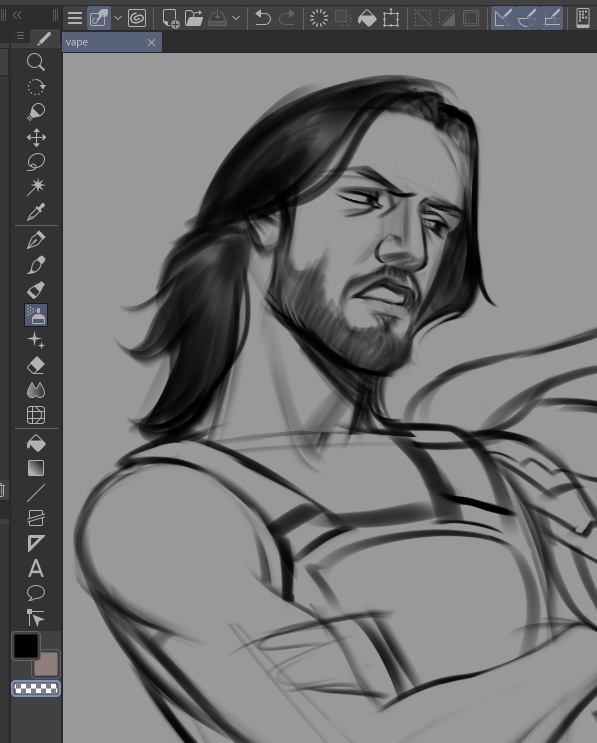Select the Liquify mesh tool
Screen dimensions: 597x743
click(36, 415)
